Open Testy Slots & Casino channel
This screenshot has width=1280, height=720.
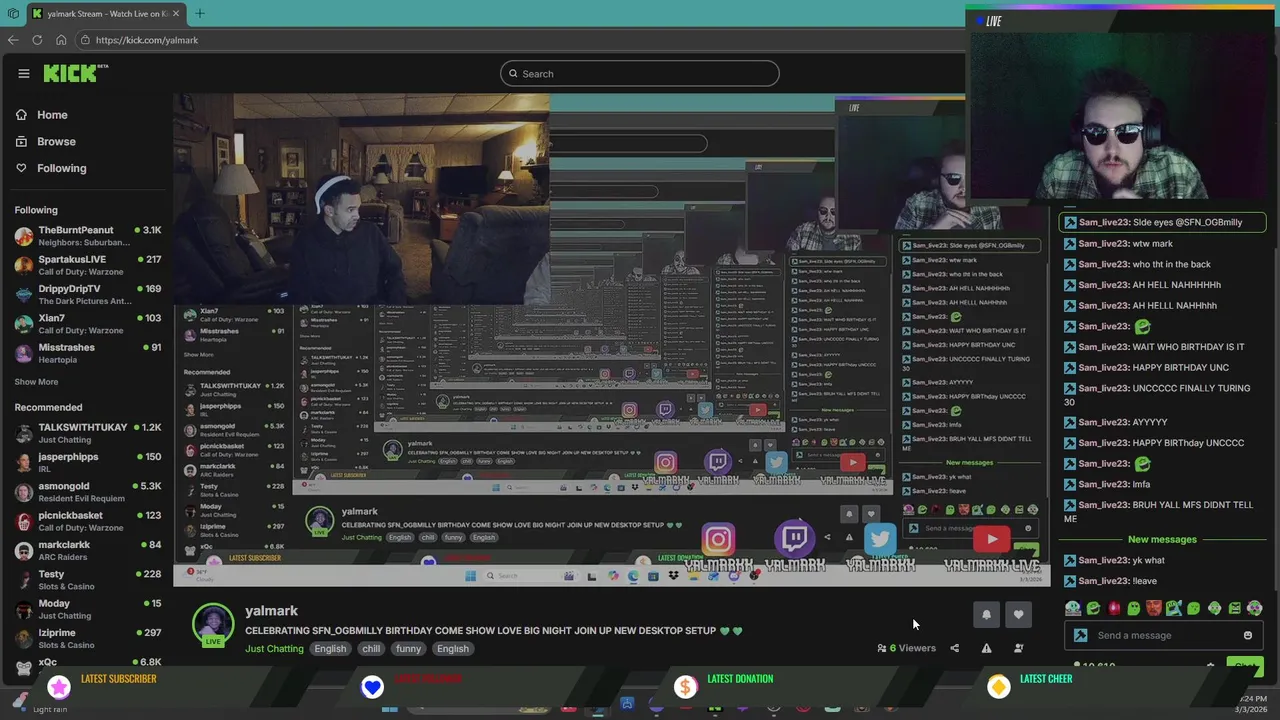coord(88,580)
